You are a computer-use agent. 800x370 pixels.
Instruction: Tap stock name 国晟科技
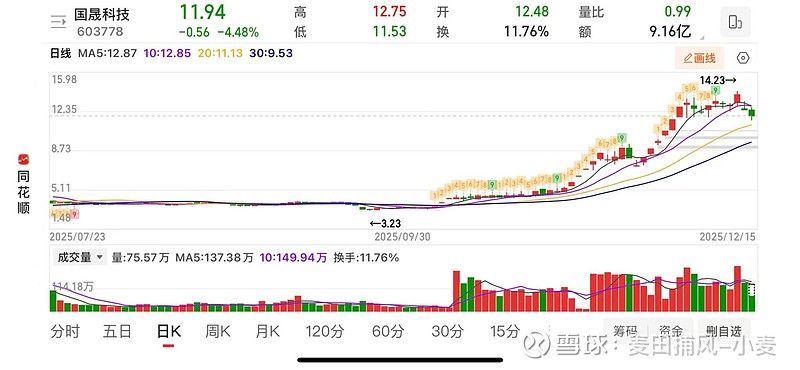102,14
